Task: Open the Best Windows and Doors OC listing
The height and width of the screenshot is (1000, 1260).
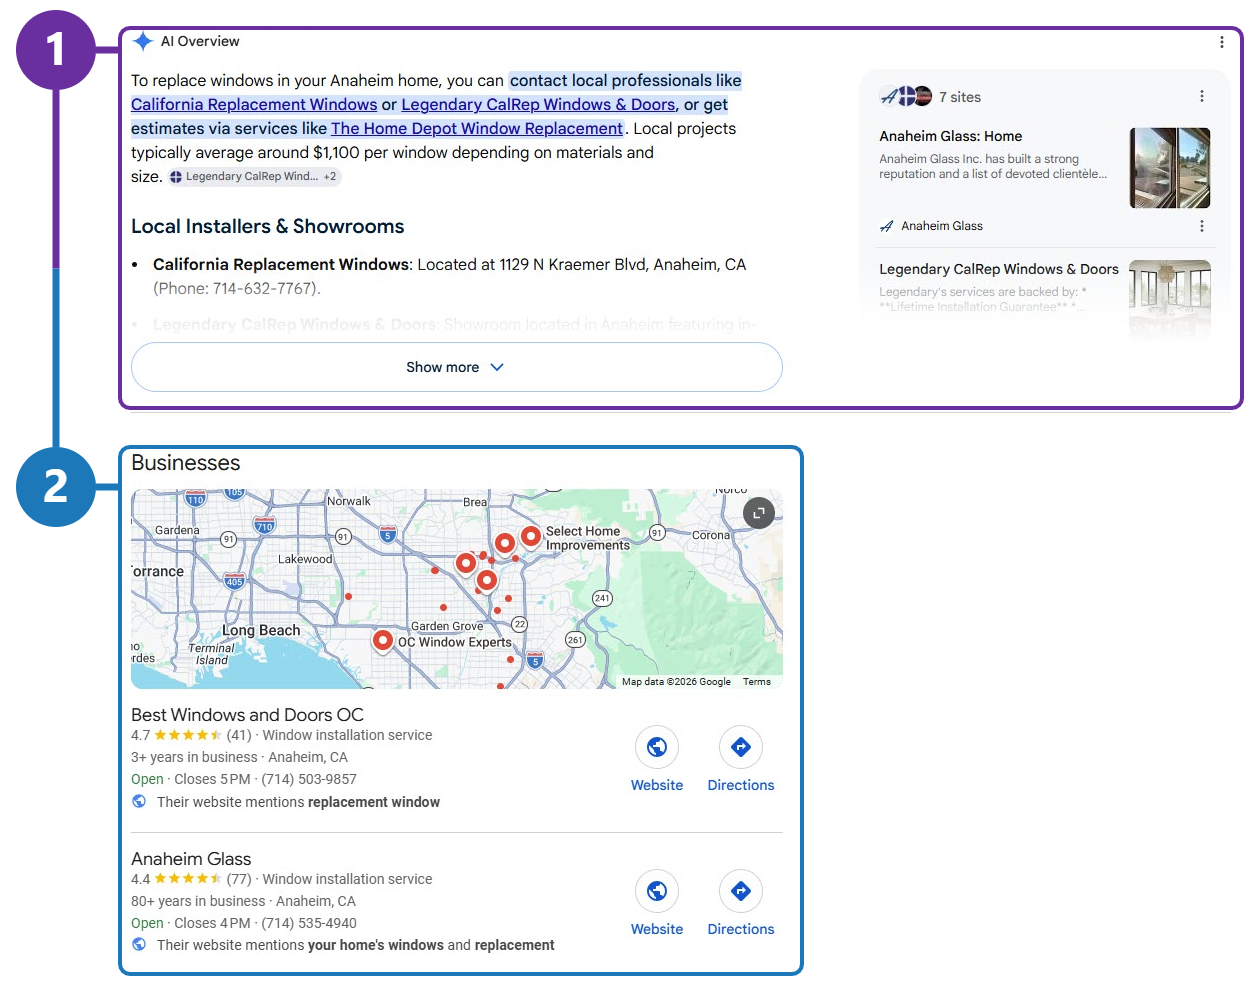Action: 247,715
